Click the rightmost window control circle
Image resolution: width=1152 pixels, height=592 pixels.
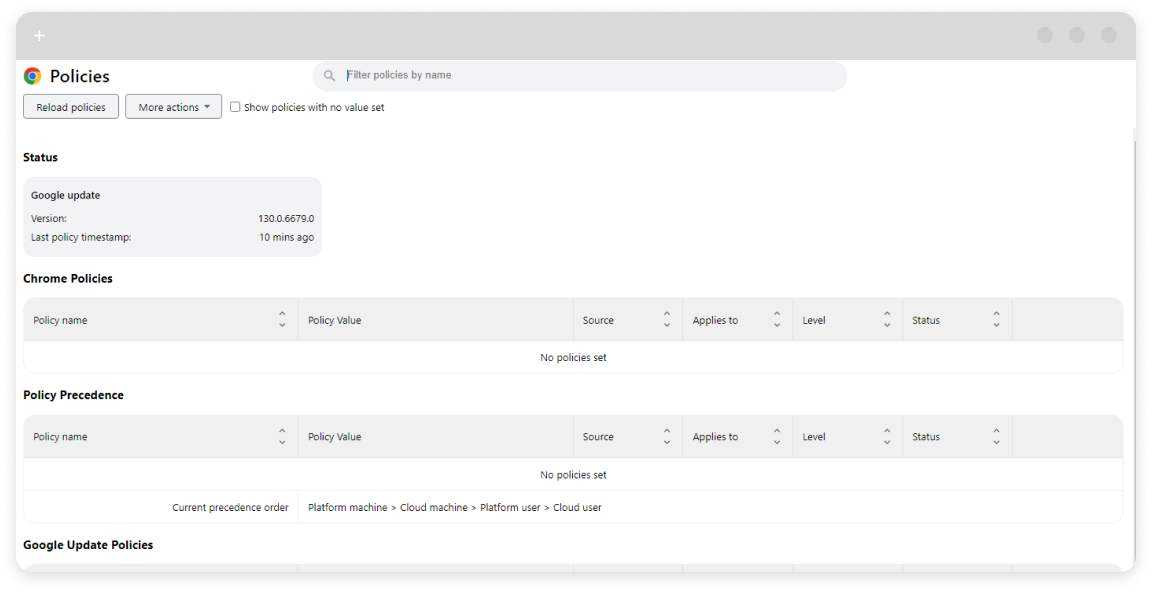pyautogui.click(x=1109, y=35)
